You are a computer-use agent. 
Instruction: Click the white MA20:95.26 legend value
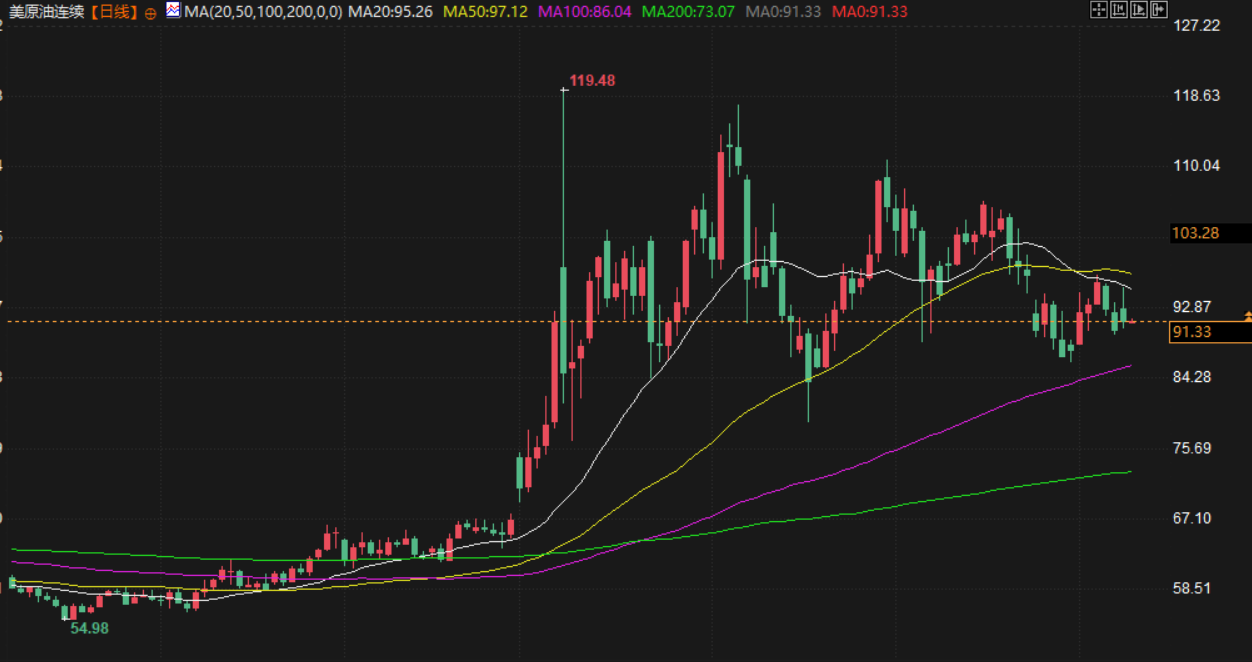(x=390, y=12)
